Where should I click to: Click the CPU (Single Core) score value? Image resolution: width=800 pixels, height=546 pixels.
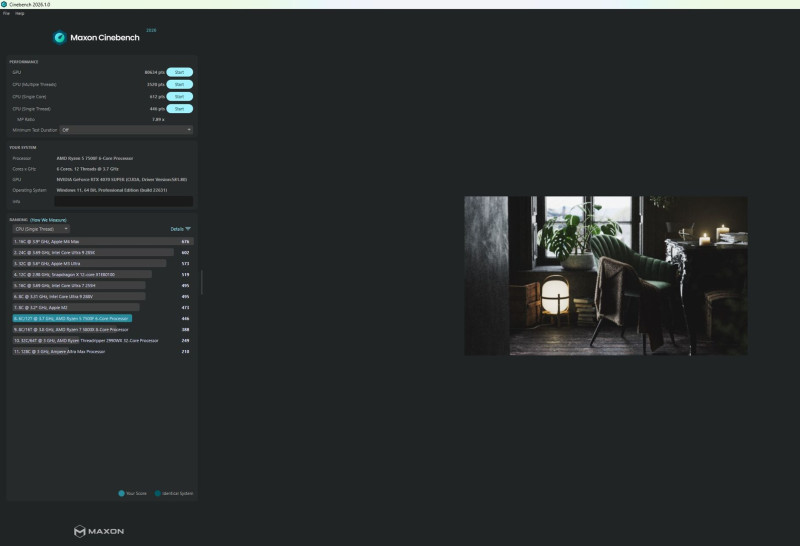click(157, 97)
